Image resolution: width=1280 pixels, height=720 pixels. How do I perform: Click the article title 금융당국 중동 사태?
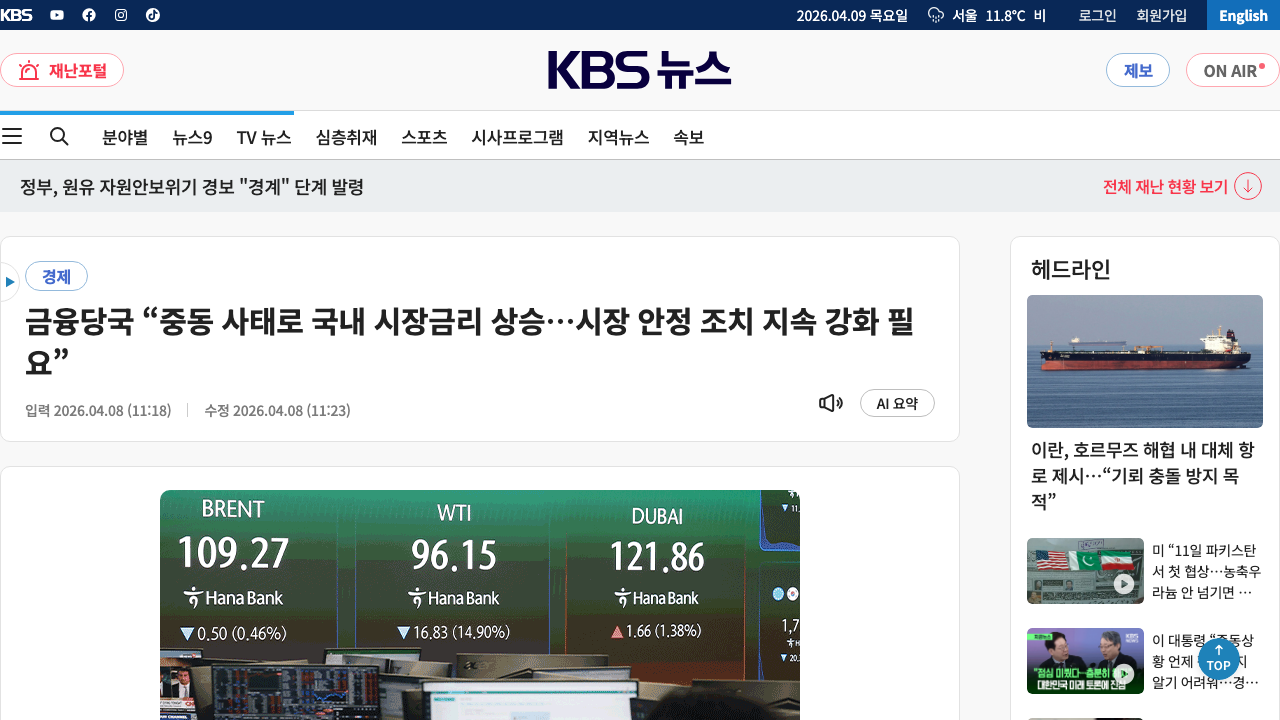469,341
